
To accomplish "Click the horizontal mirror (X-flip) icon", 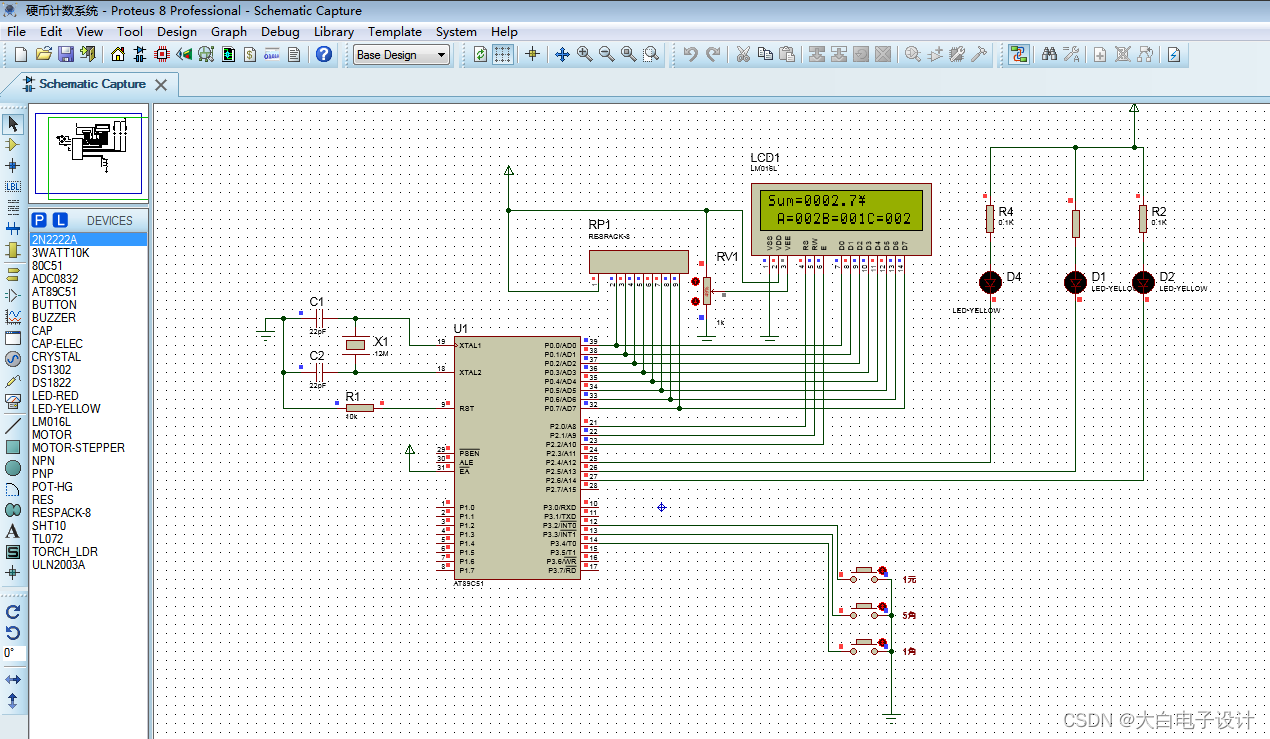I will (x=13, y=680).
